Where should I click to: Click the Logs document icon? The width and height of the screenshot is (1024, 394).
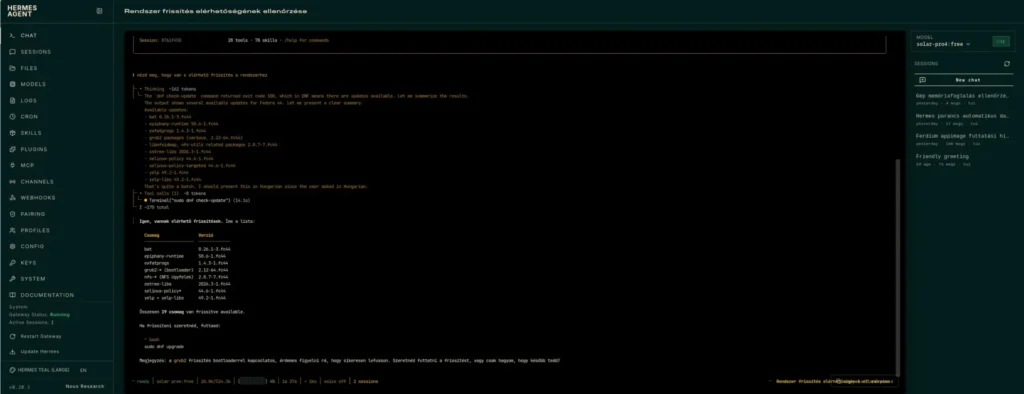[x=12, y=101]
